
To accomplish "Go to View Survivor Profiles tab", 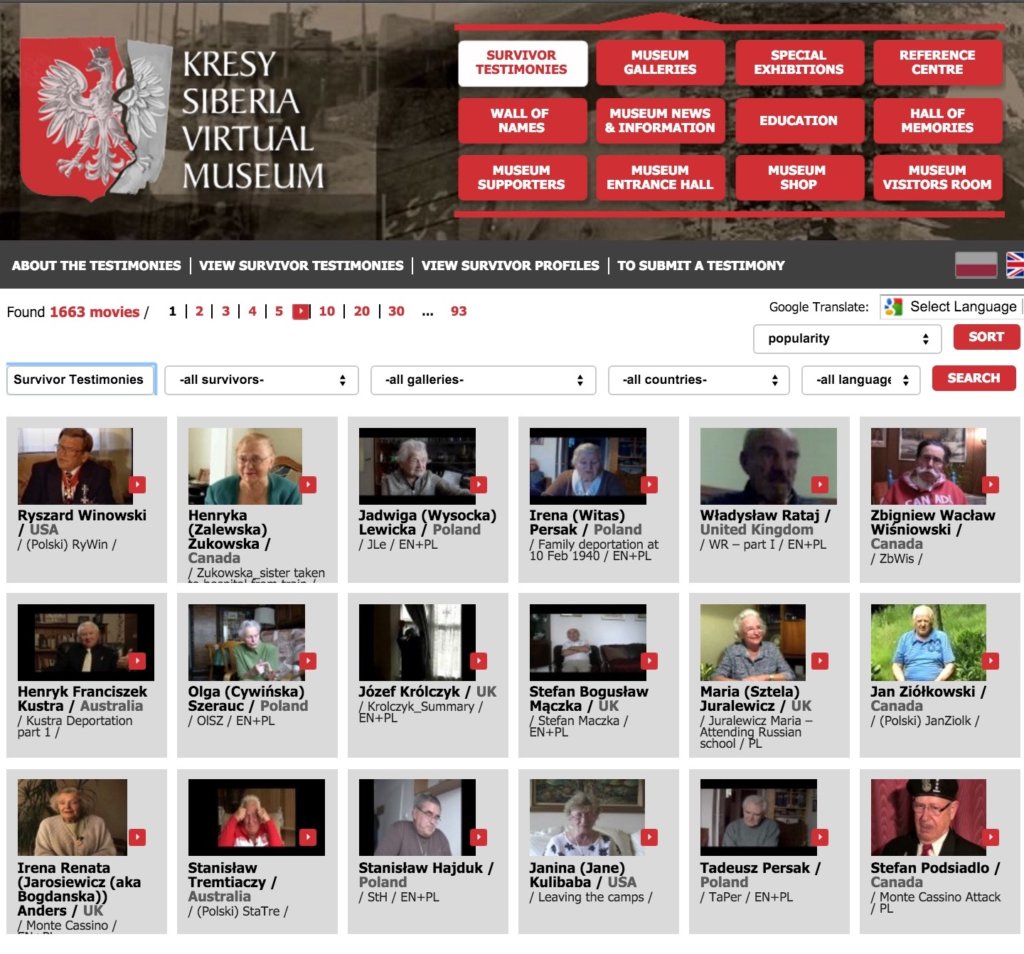I will click(510, 266).
